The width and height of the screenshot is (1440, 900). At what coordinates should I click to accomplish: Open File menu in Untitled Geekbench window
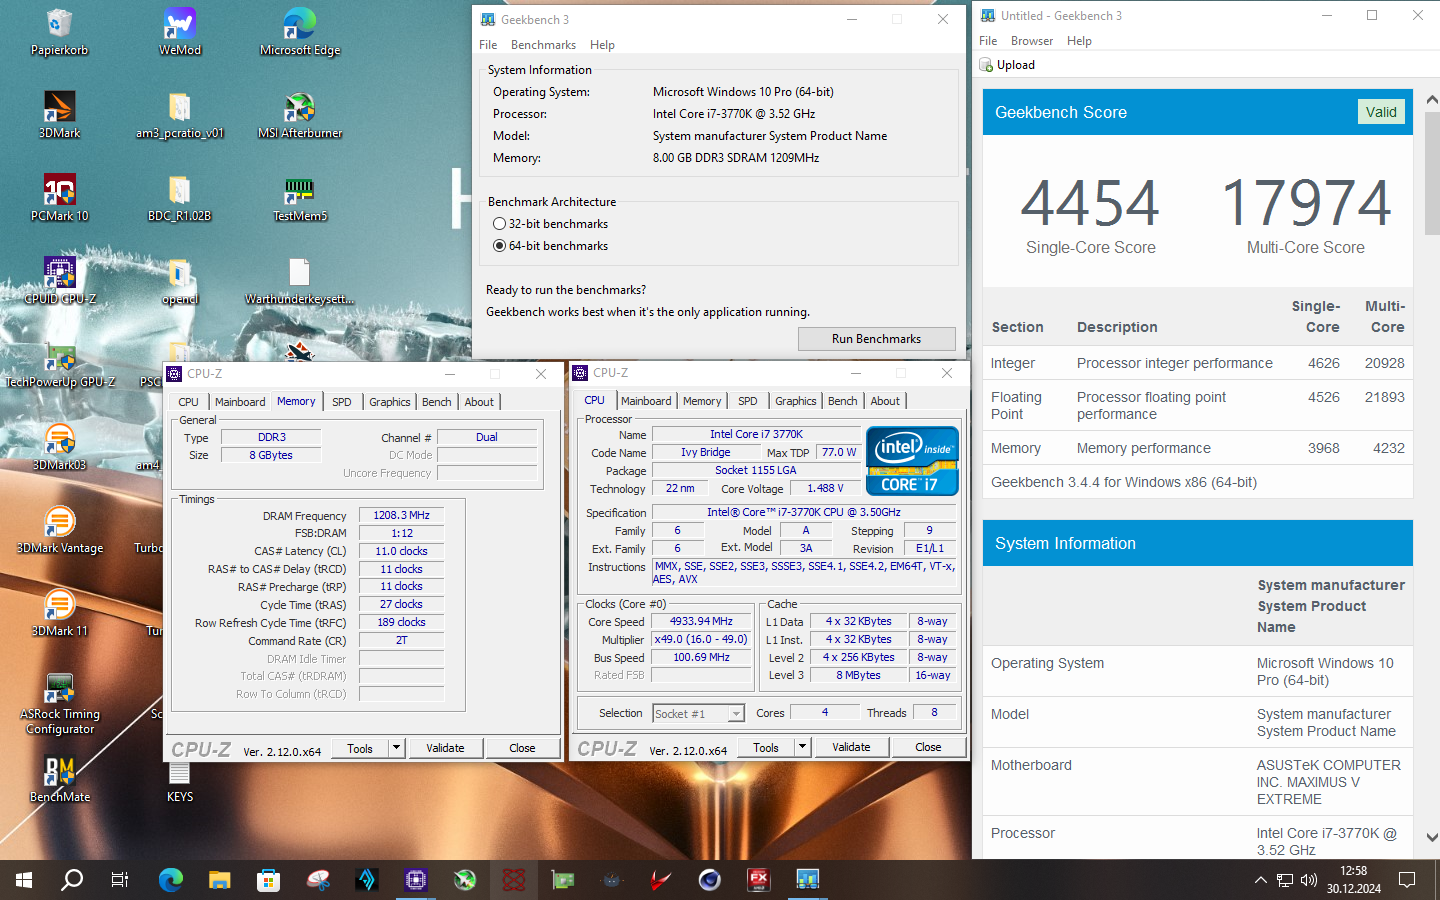point(988,41)
